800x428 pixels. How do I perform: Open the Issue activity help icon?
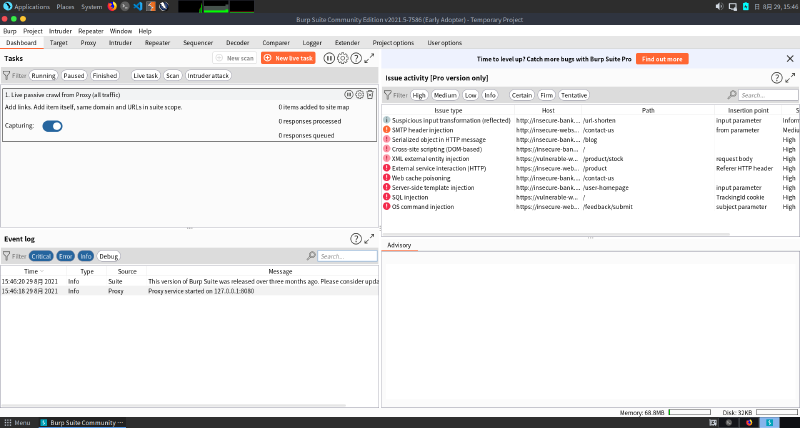click(776, 78)
